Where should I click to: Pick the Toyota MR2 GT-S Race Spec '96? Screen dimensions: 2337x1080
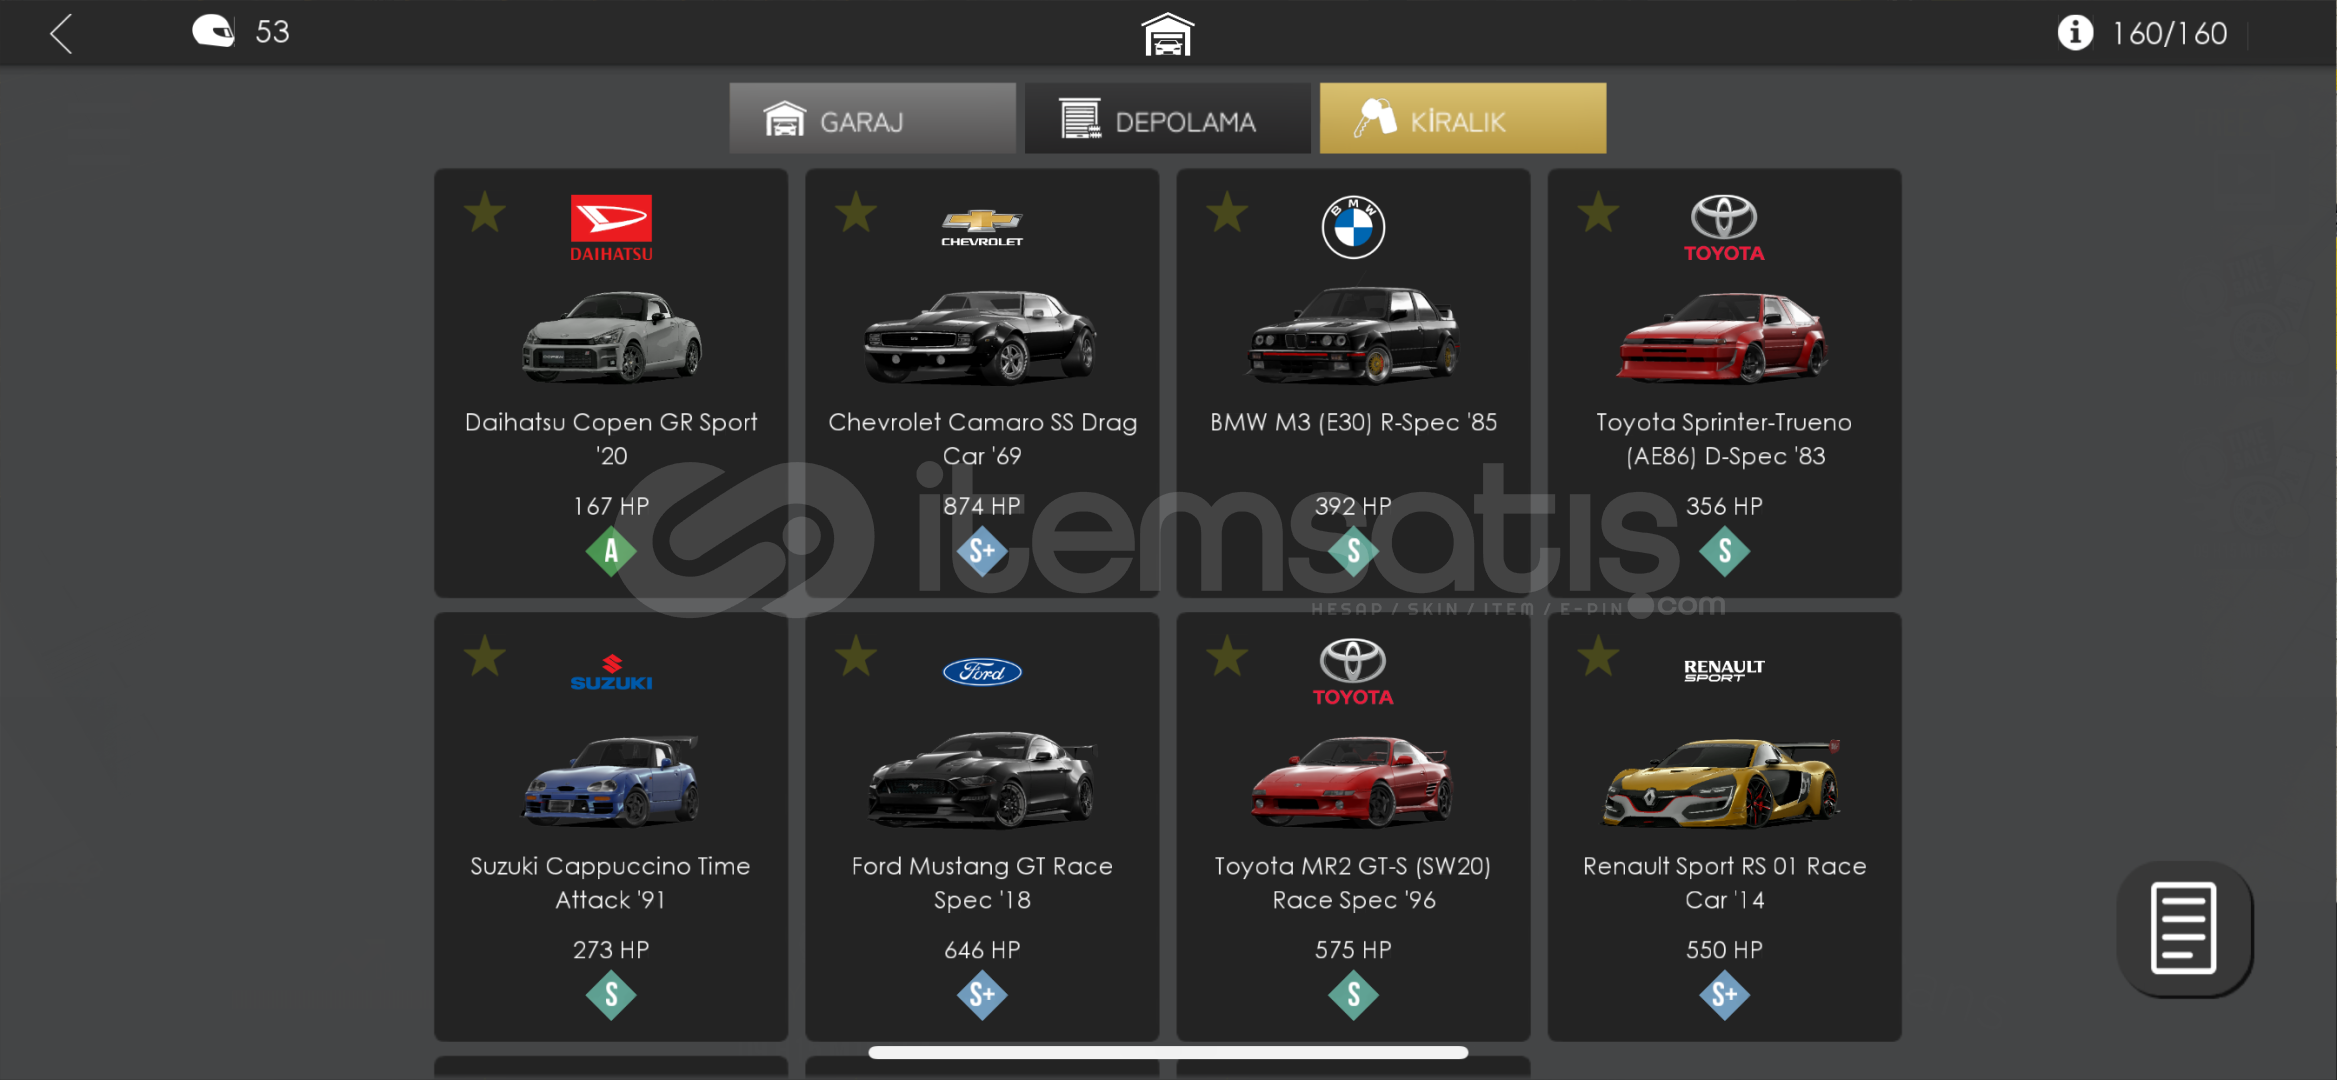click(x=1353, y=827)
